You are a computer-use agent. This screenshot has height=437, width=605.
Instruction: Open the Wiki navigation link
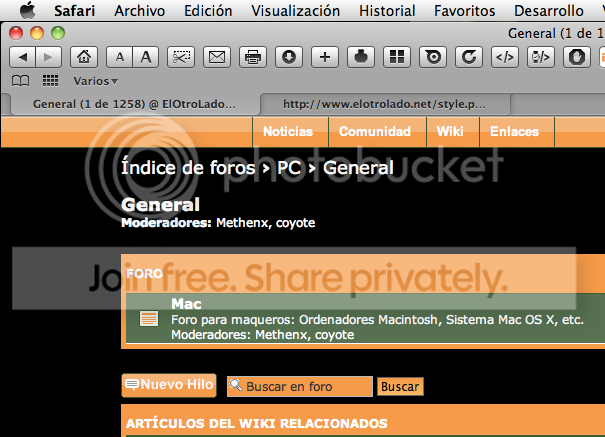click(449, 131)
